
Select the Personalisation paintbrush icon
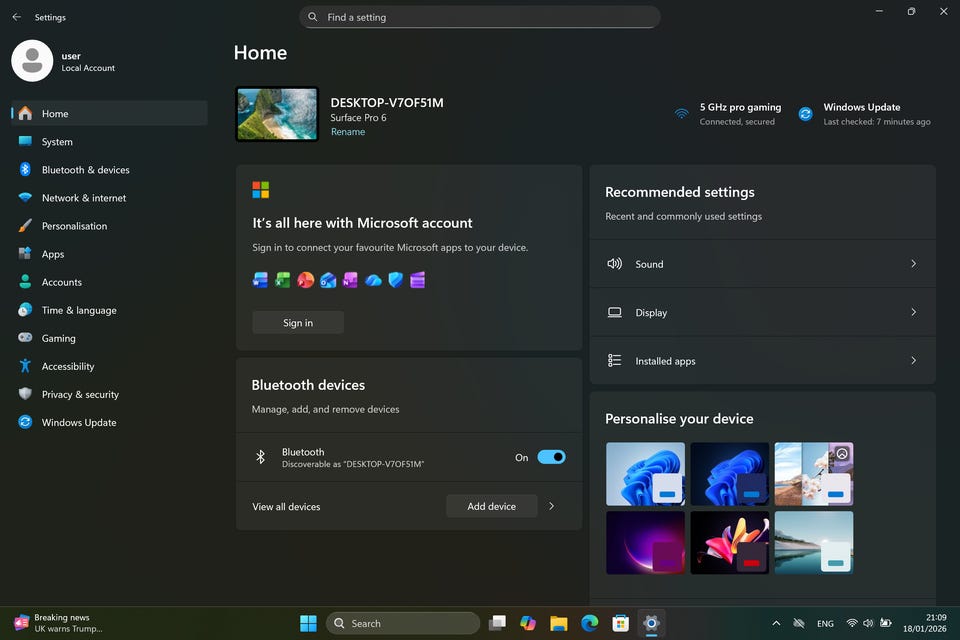(x=25, y=226)
